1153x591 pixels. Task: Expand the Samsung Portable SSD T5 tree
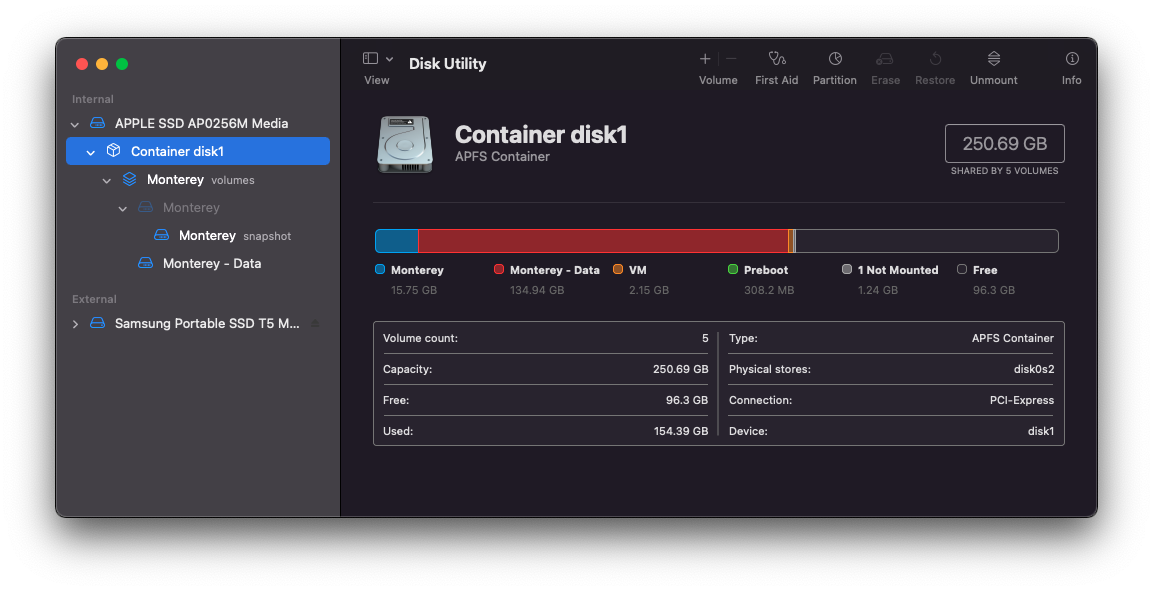point(75,323)
